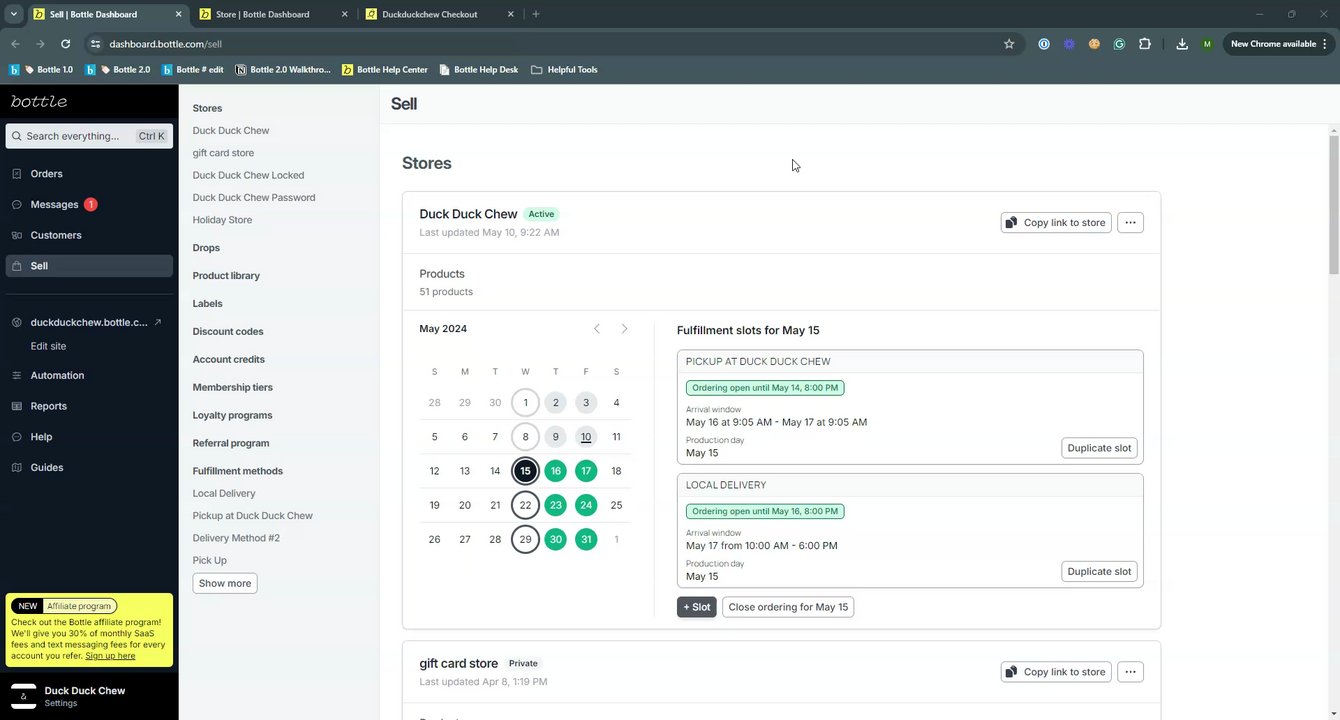
Task: Select May 22 on calendar
Action: pyautogui.click(x=525, y=505)
